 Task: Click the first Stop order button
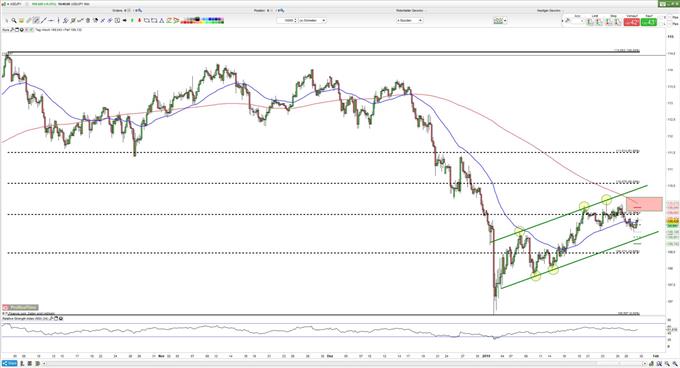pos(608,22)
